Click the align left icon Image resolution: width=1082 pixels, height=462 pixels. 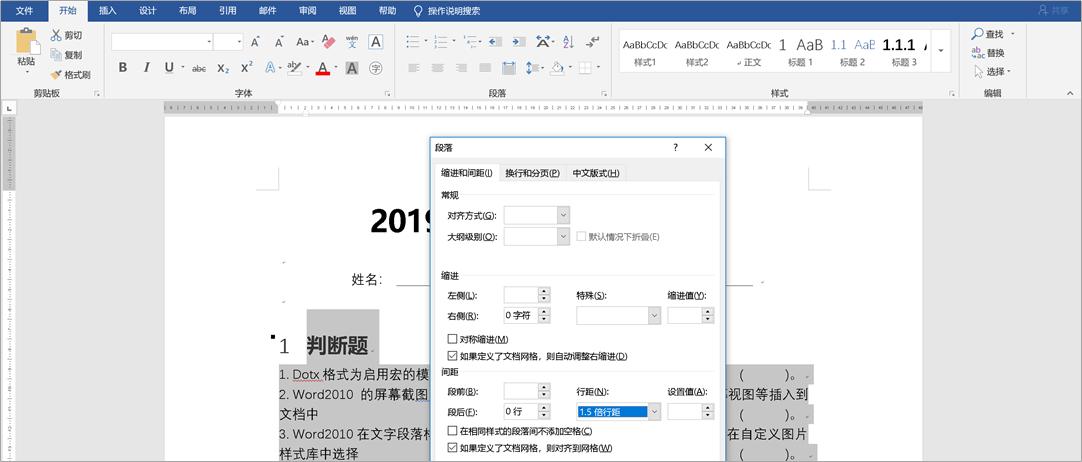point(413,68)
